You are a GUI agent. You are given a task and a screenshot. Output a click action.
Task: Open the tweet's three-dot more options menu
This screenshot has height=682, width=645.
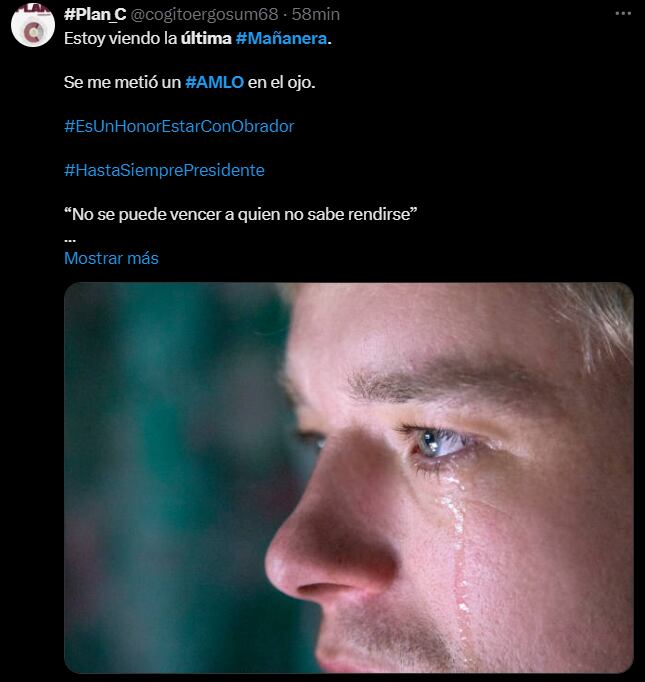pos(623,14)
